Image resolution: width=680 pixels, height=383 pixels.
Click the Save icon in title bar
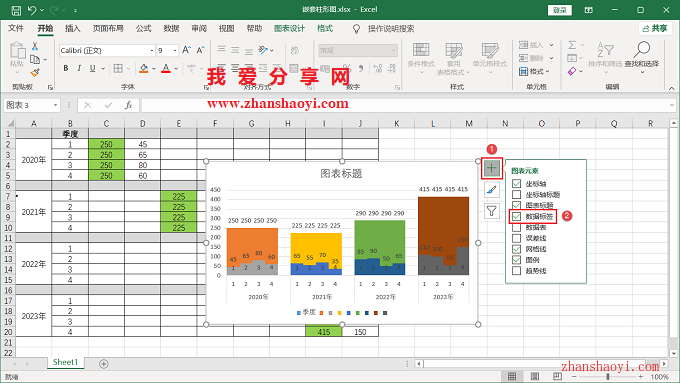tap(16, 10)
